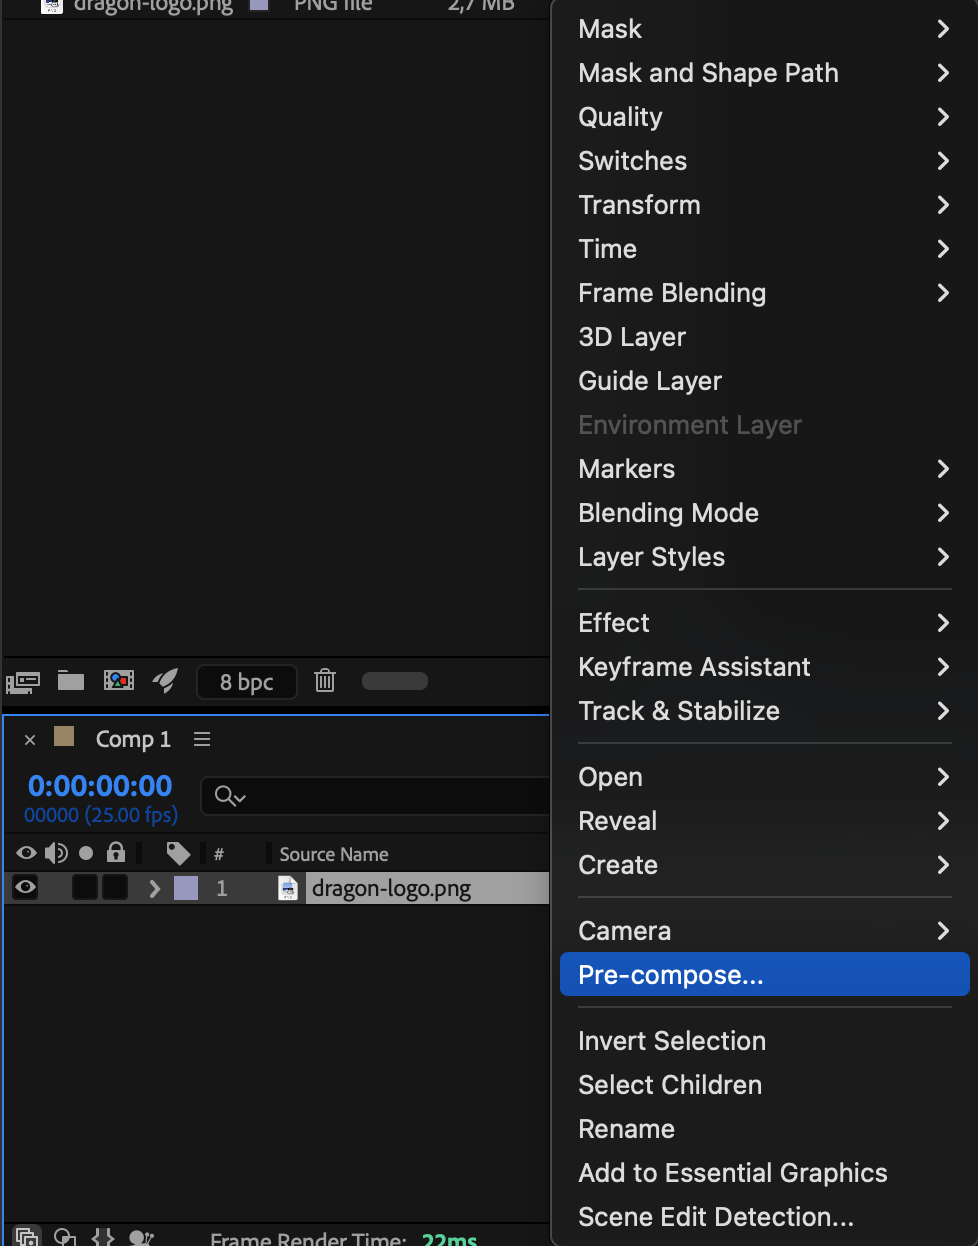
Task: Click the PNG file icon beside dragon-logo.png layer
Action: point(288,888)
